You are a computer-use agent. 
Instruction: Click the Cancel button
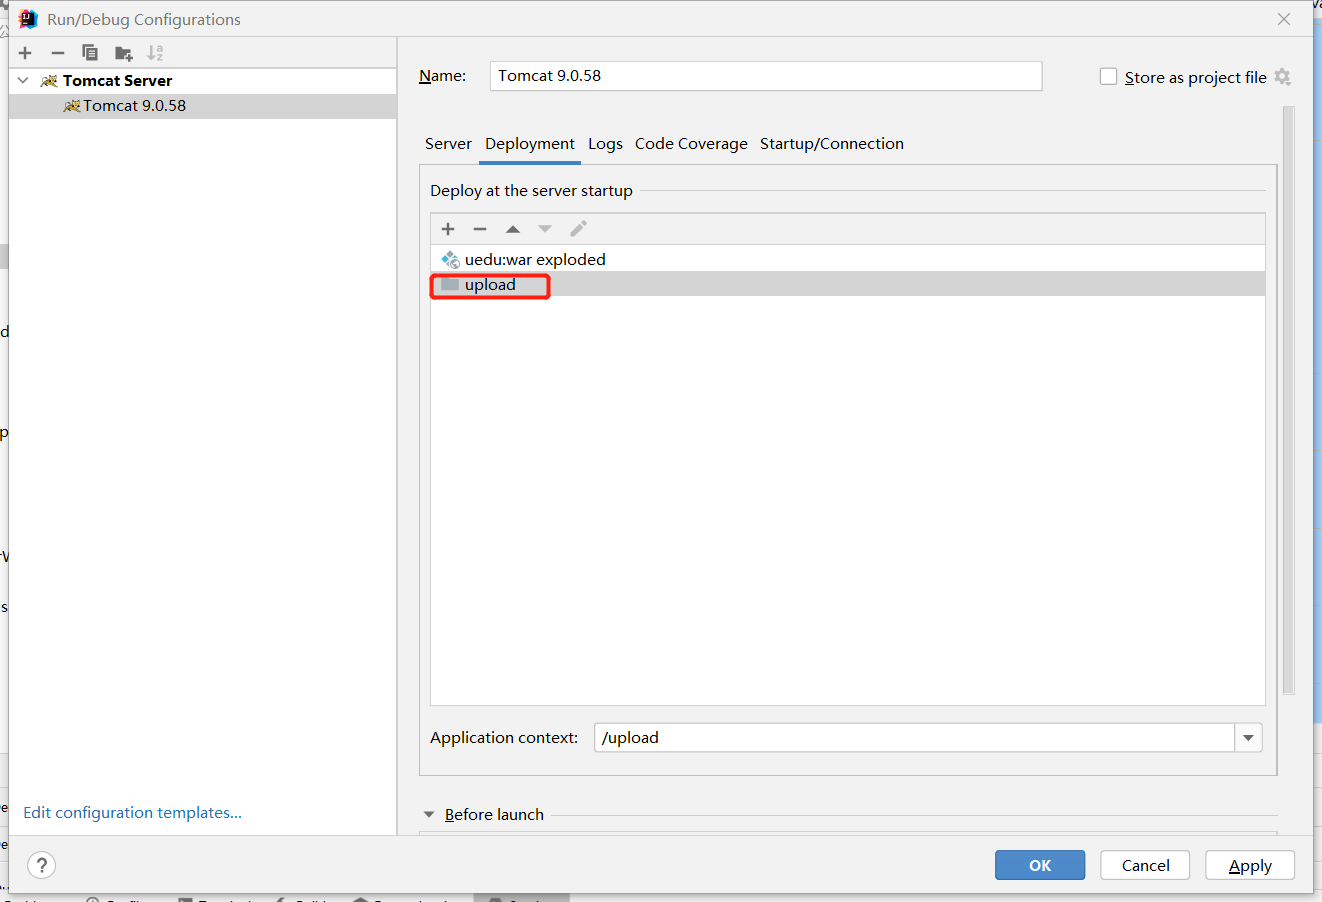[1145, 865]
